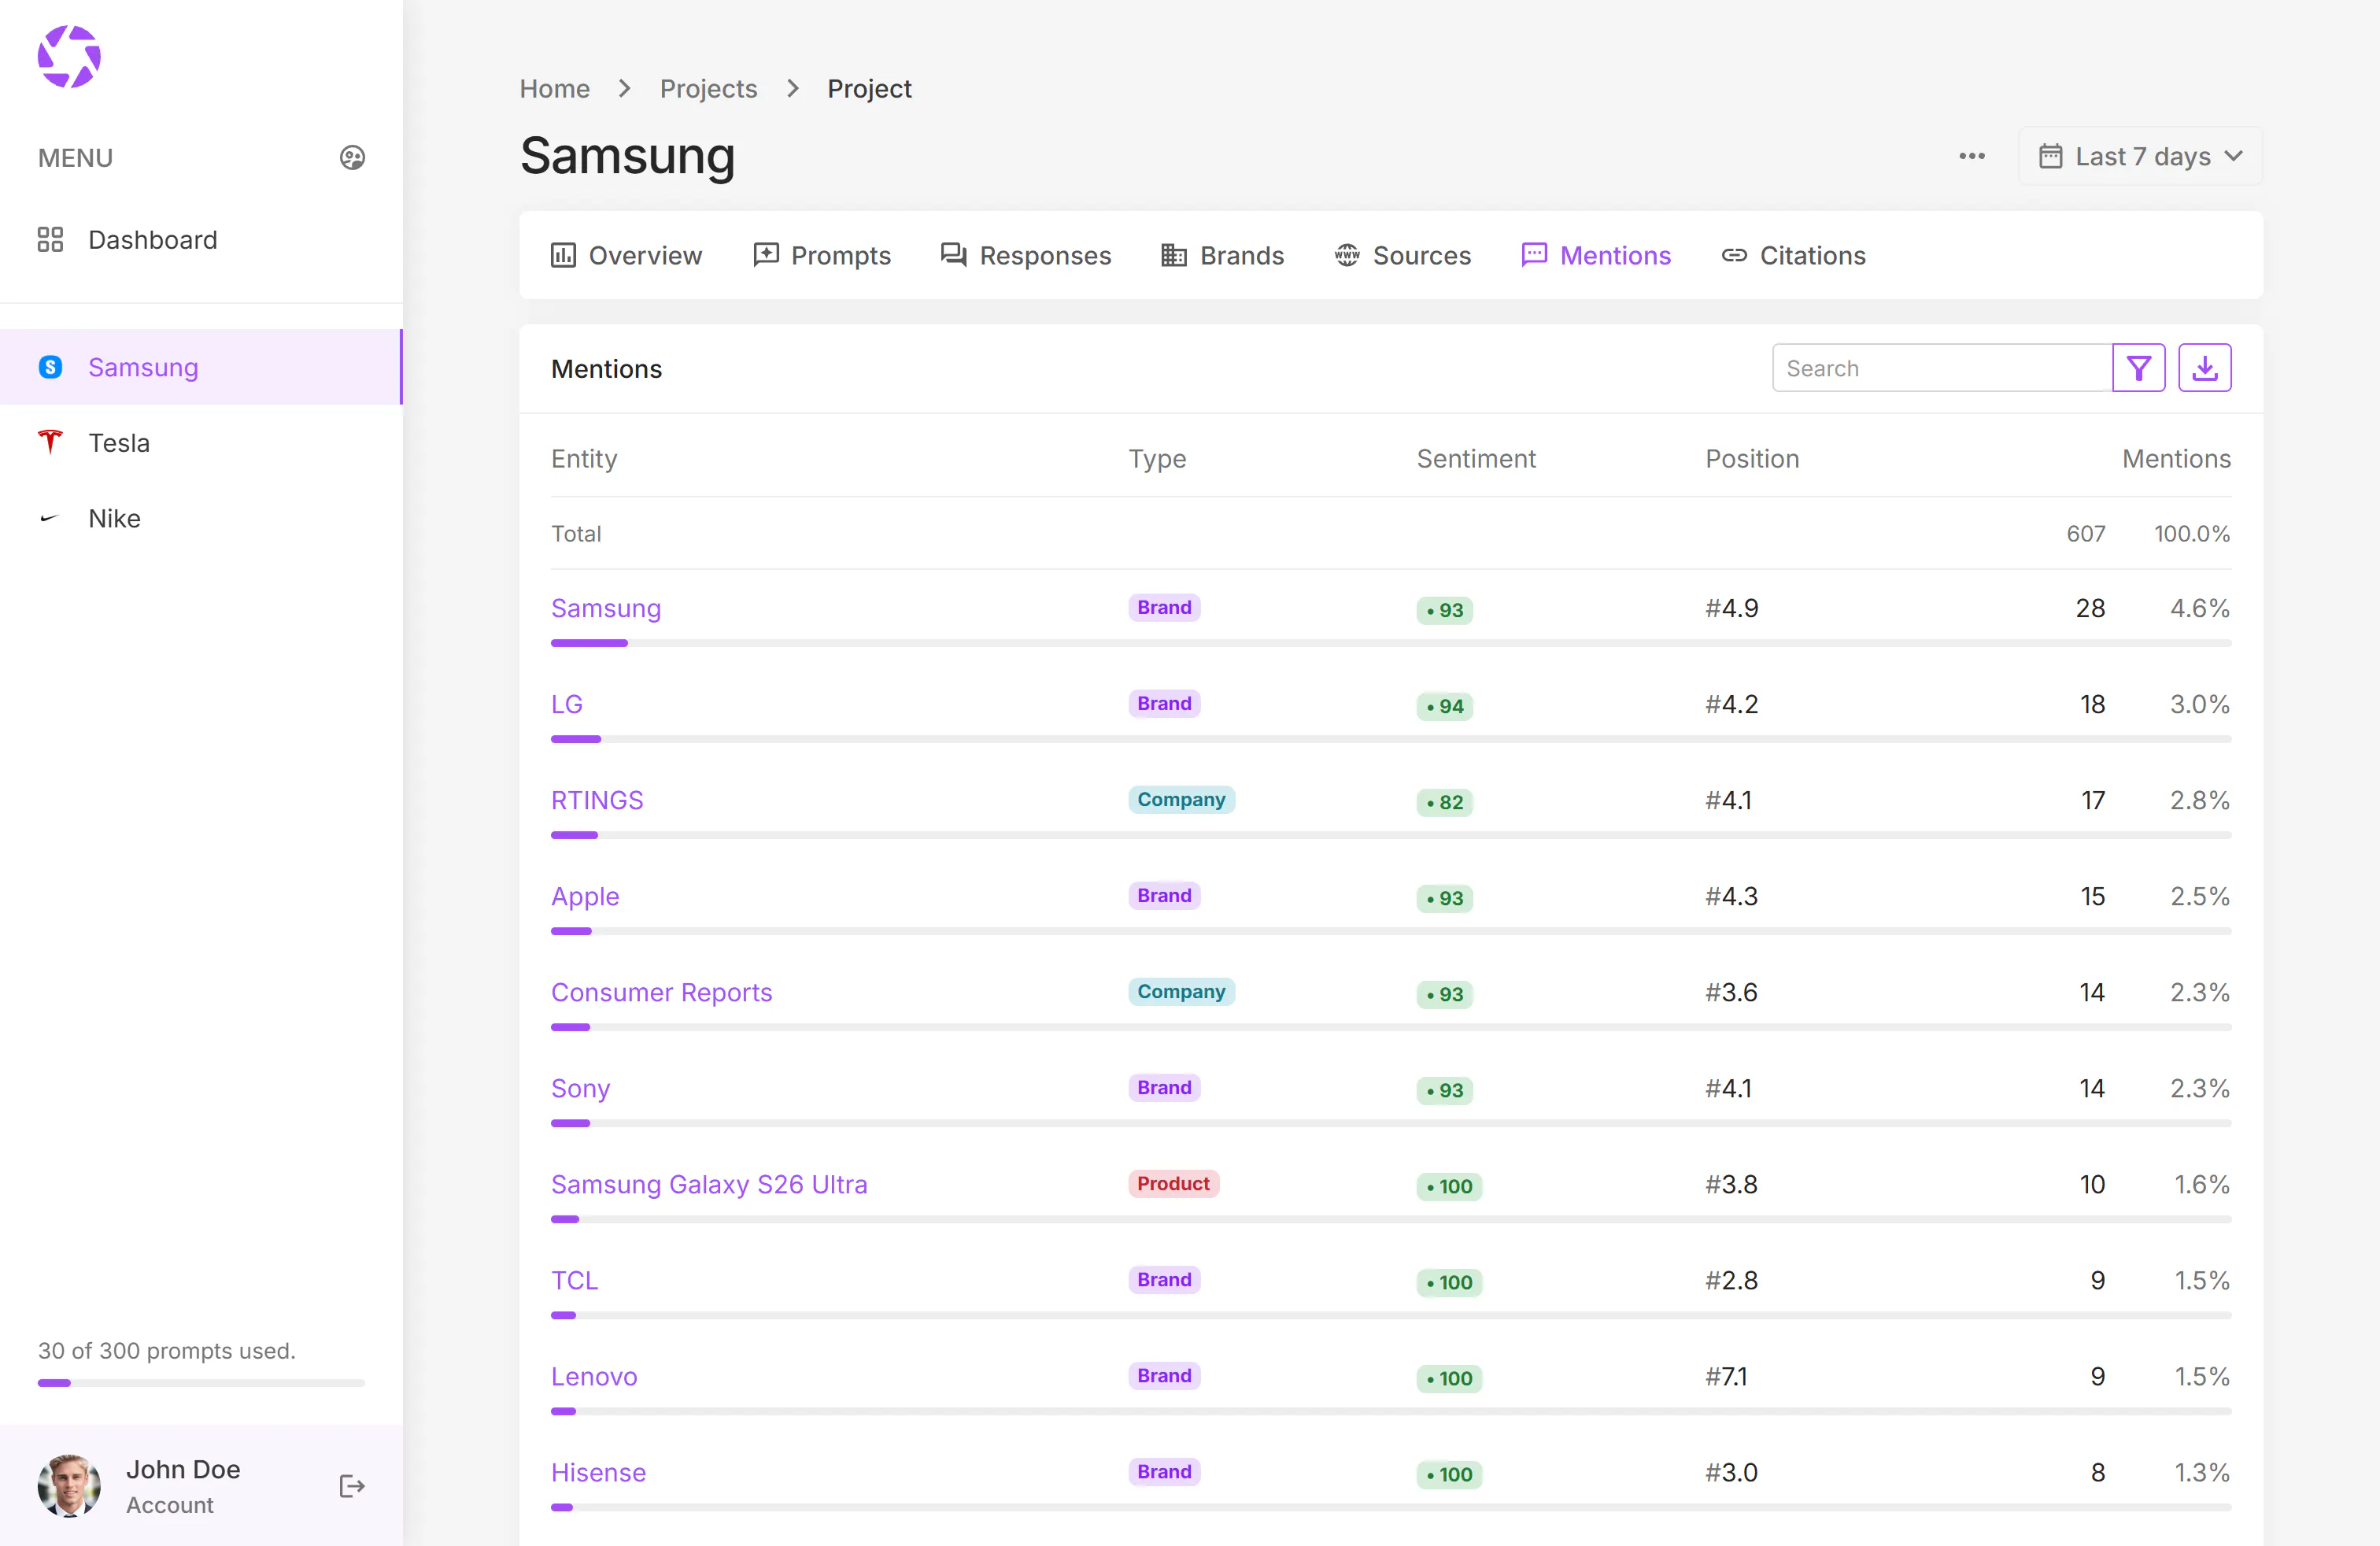The width and height of the screenshot is (2380, 1546).
Task: Open the Apple entity link
Action: tap(585, 896)
